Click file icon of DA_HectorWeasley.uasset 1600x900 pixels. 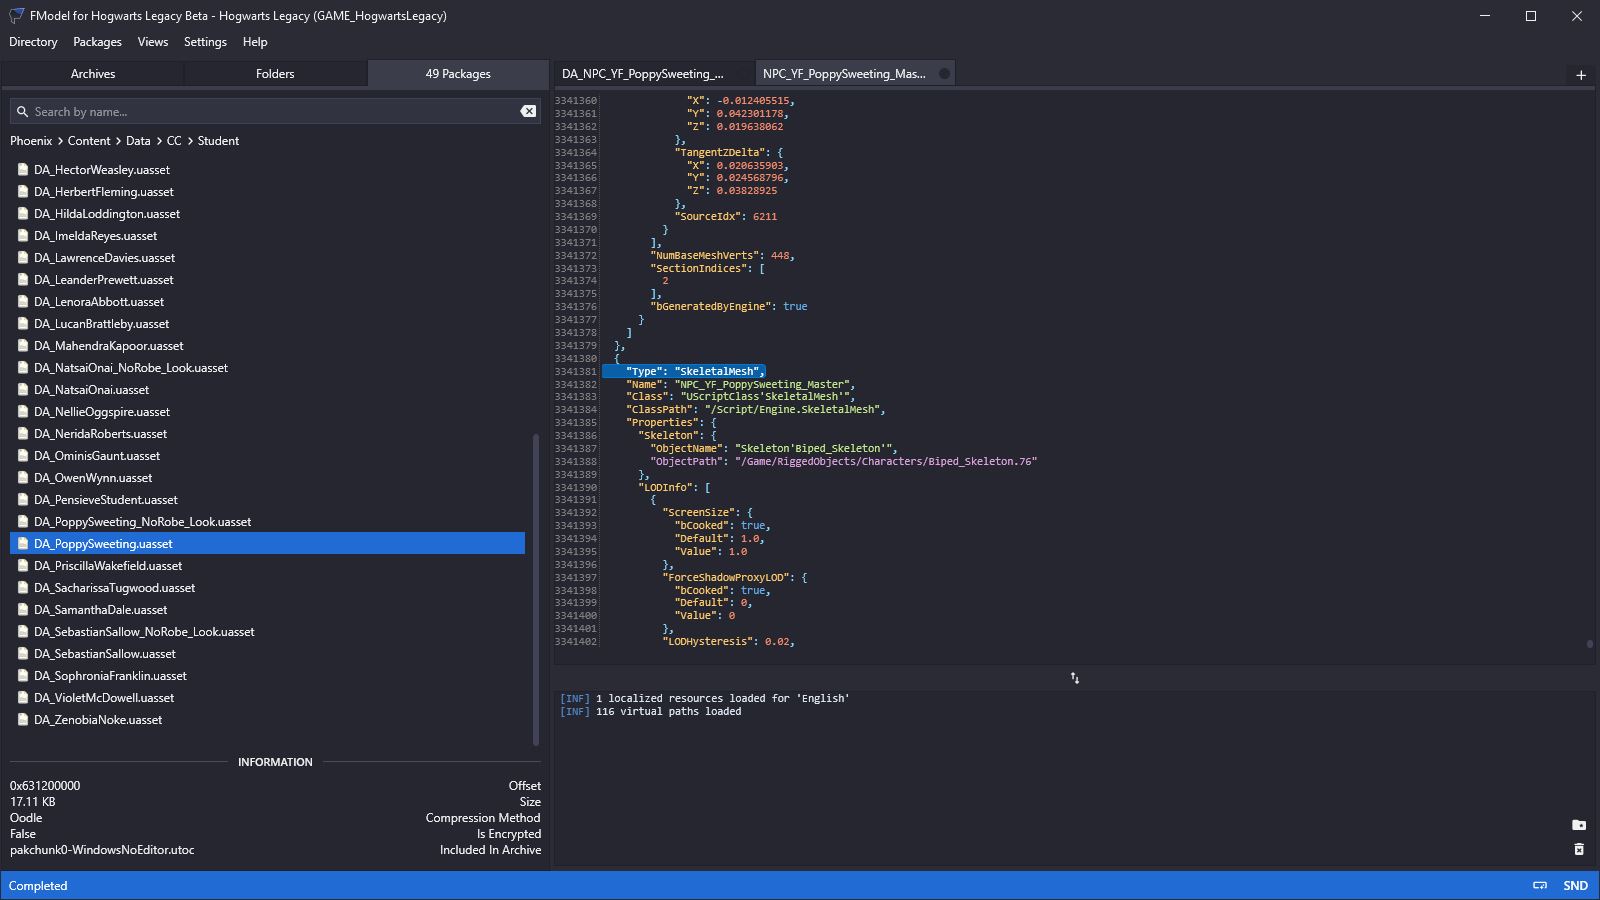(x=23, y=170)
